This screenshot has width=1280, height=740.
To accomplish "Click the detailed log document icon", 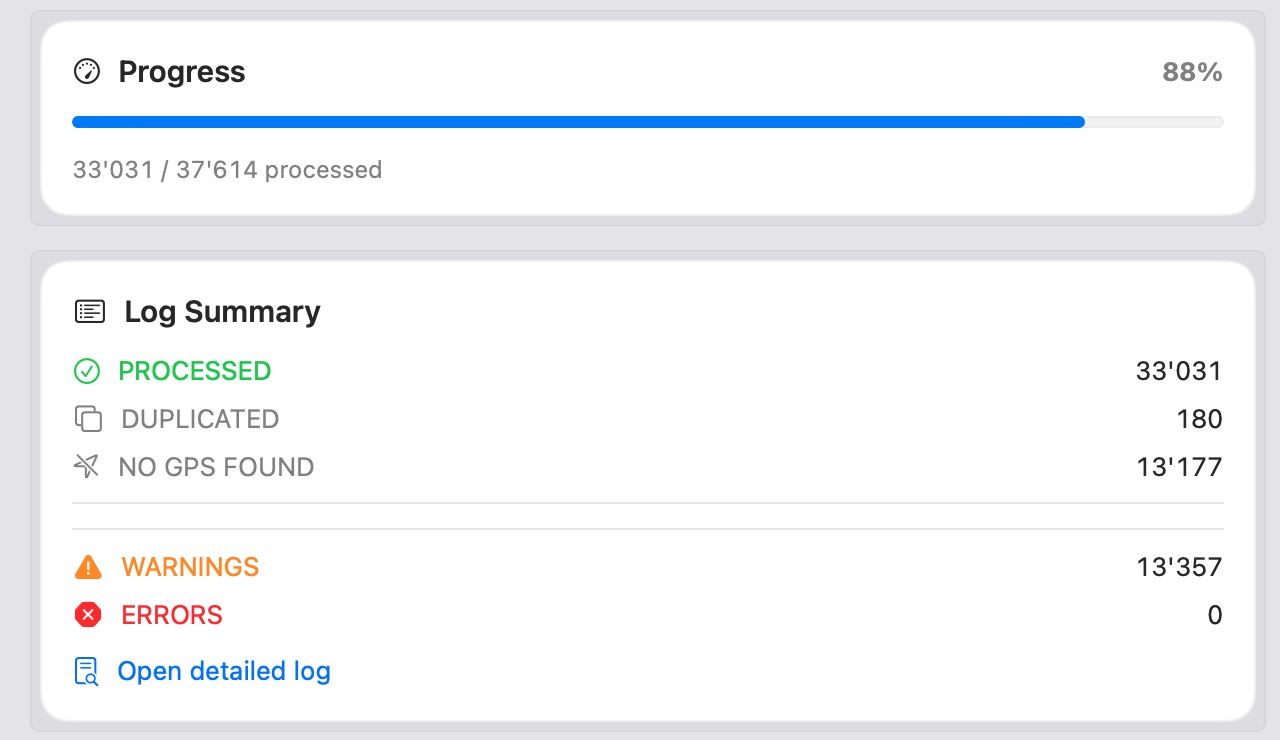I will [x=88, y=671].
